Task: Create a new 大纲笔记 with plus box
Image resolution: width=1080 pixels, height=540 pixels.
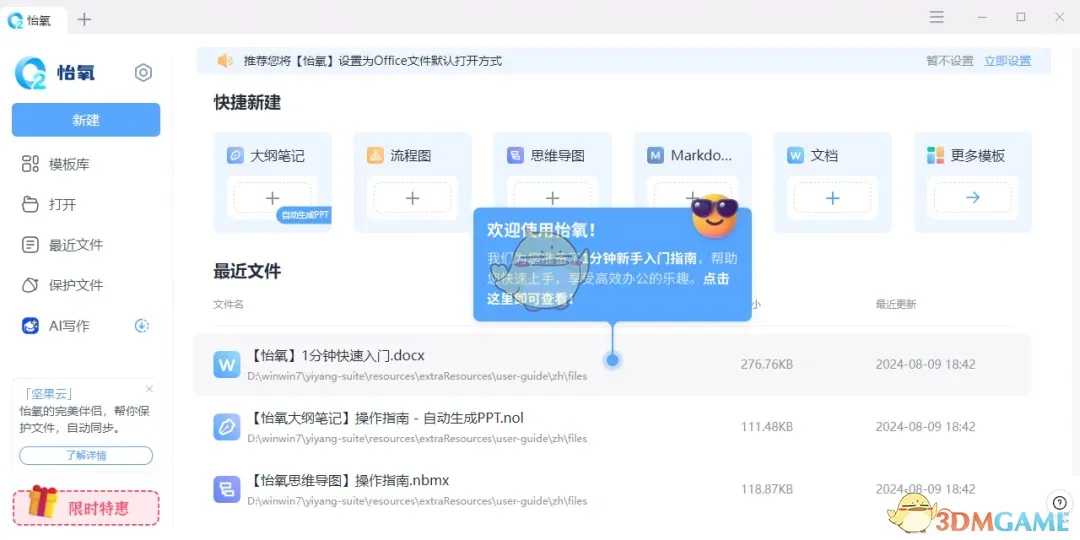Action: [273, 198]
